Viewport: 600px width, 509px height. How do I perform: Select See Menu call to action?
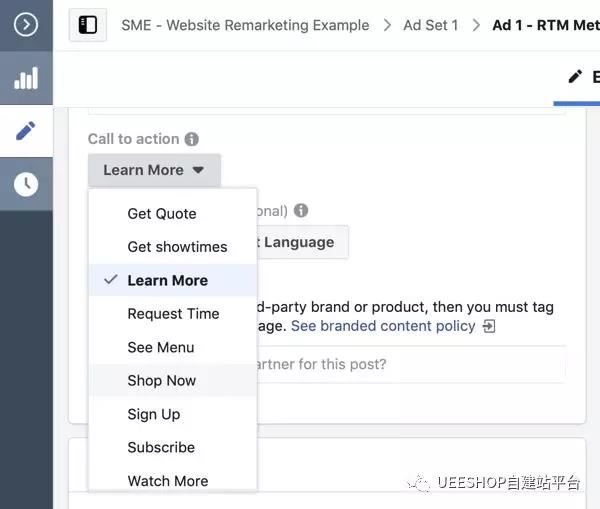pos(161,347)
